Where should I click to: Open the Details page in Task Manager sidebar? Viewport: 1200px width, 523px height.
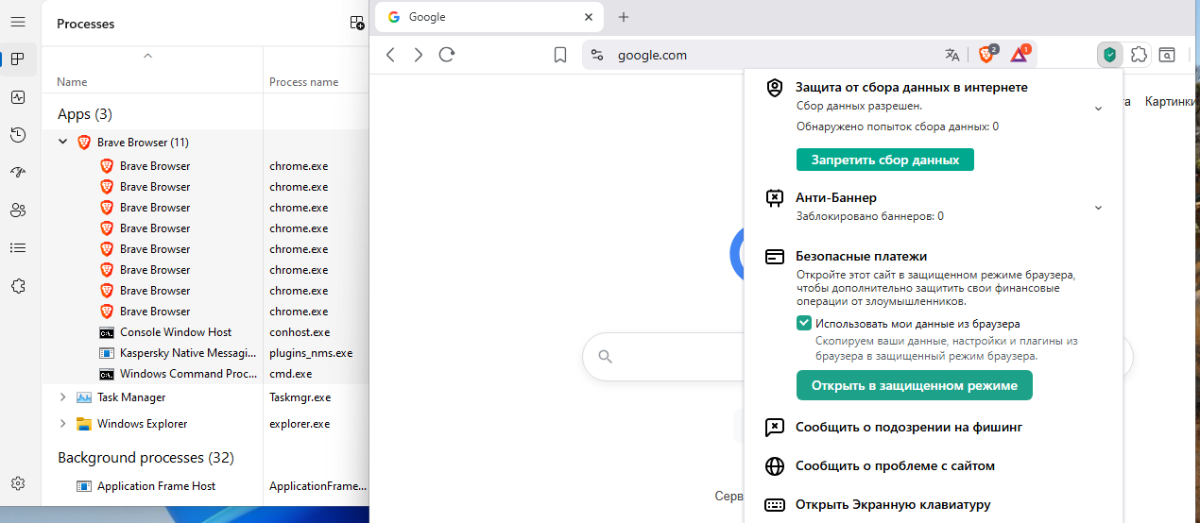(17, 247)
